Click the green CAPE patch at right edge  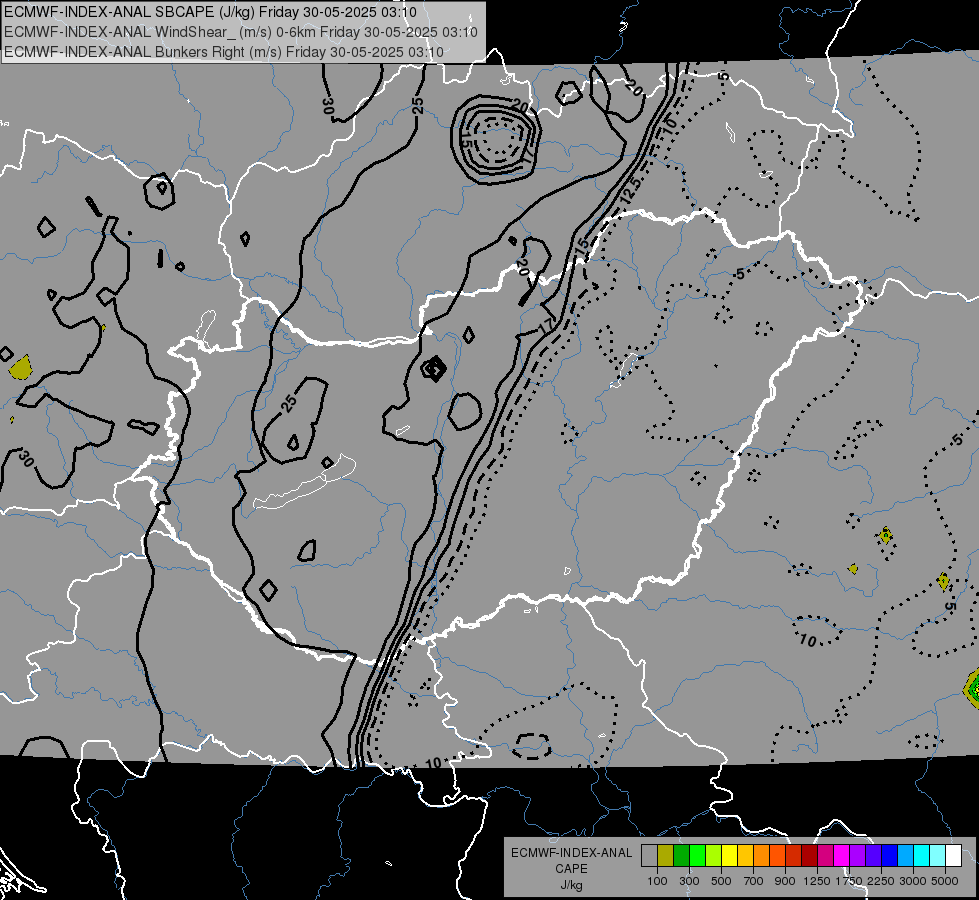(x=972, y=688)
